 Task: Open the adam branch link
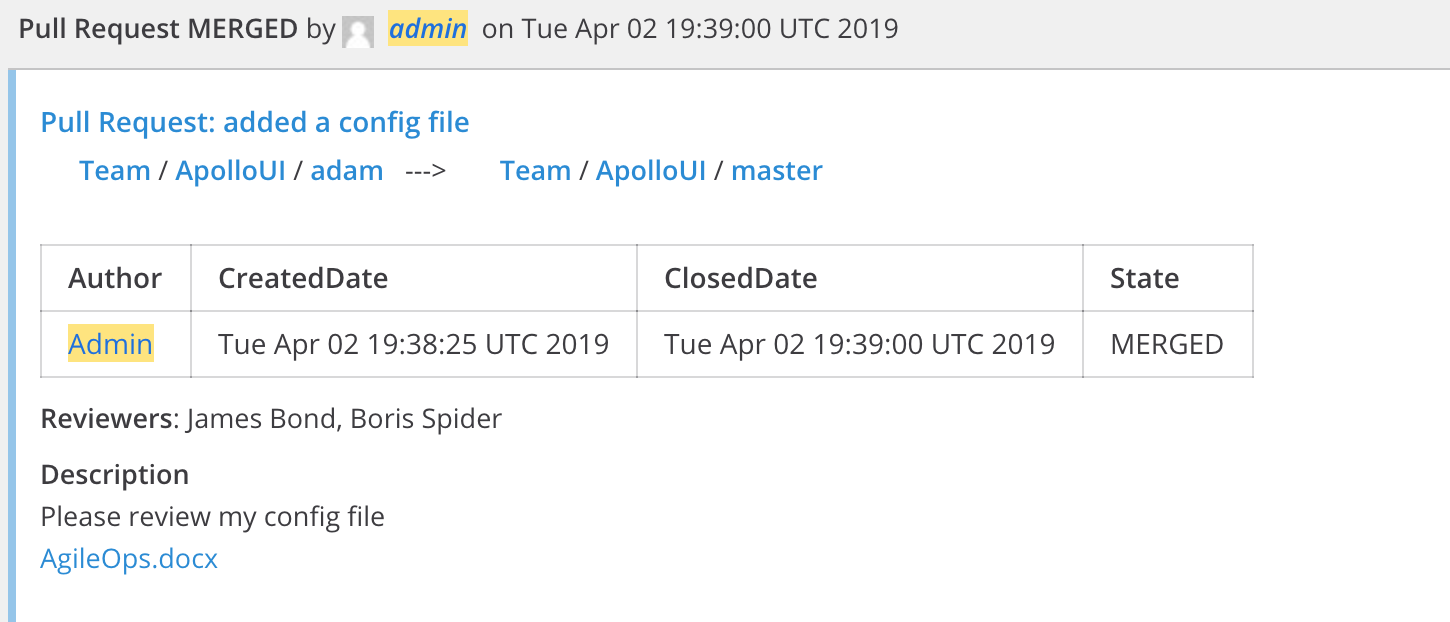click(x=347, y=171)
